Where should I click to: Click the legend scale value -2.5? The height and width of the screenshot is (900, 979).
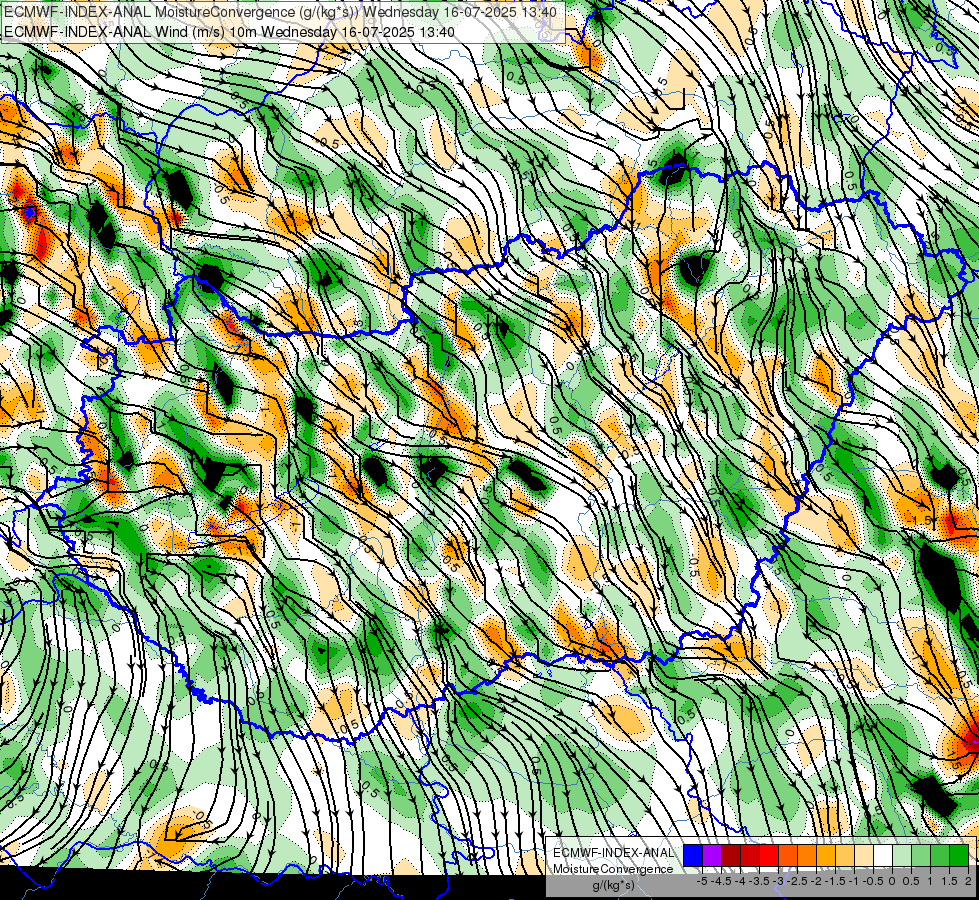pos(799,881)
